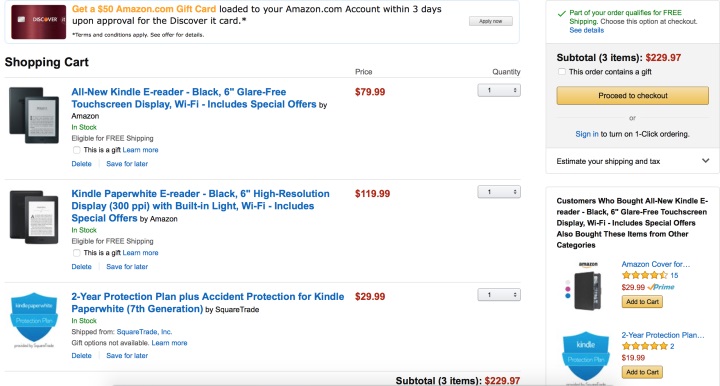Click the star rating for 2-Year Protection Plan

[645, 346]
